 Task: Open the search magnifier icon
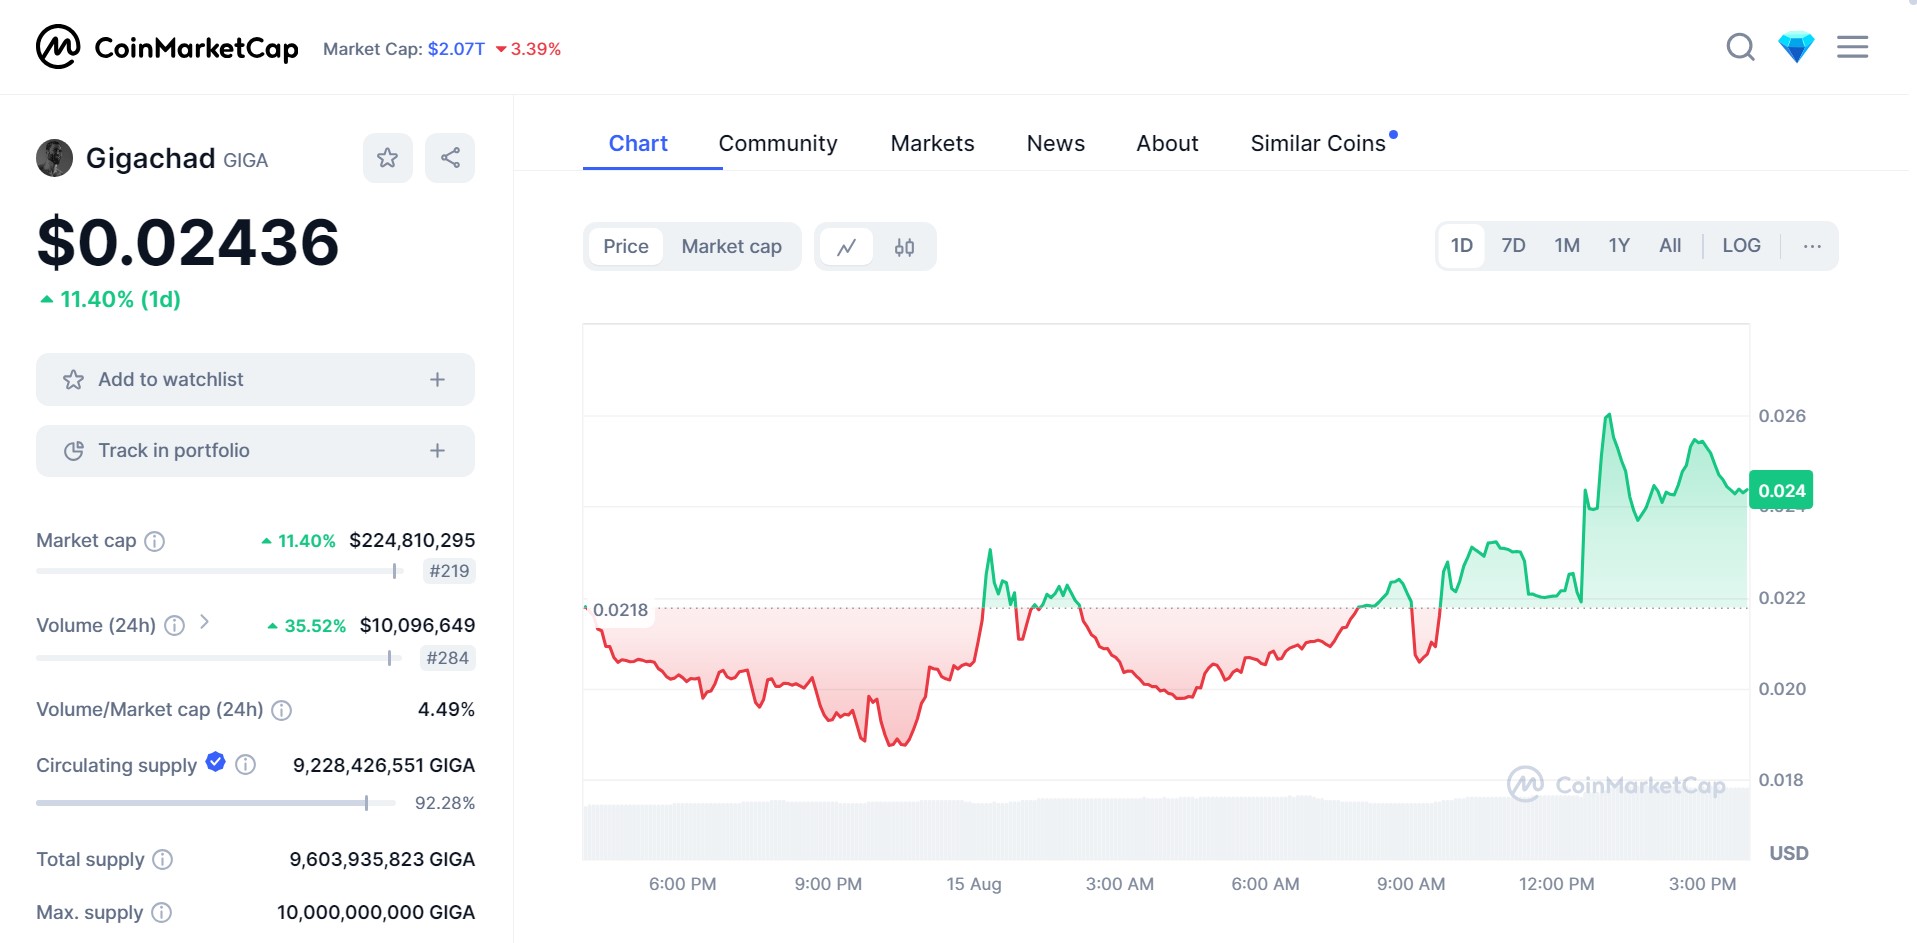click(x=1740, y=47)
